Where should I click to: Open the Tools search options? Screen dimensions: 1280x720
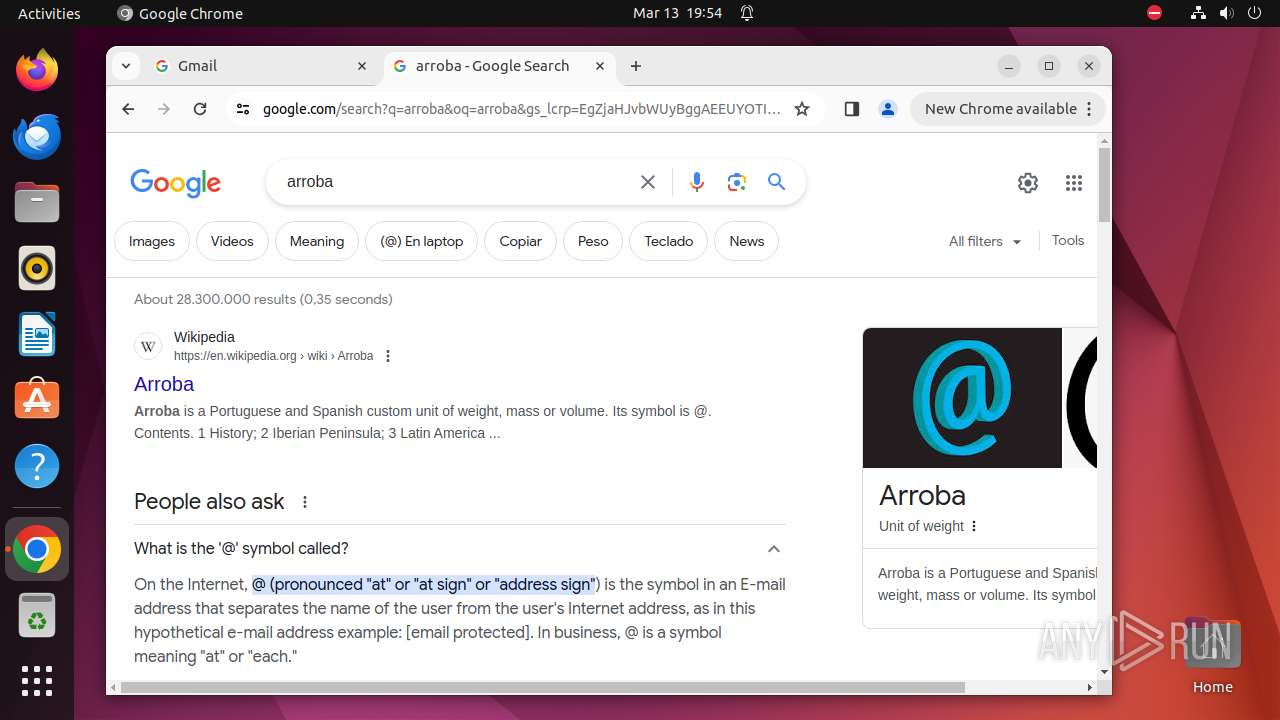[1068, 240]
